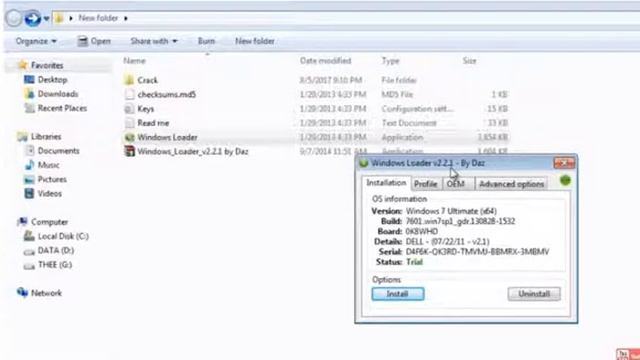
Task: Open Recent Places in the navigation pane
Action: tap(62, 108)
